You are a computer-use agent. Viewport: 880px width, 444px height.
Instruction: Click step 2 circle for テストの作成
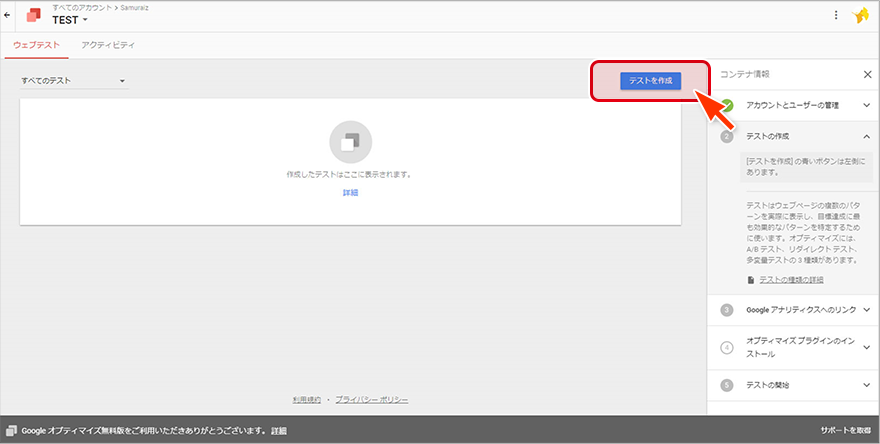(727, 136)
